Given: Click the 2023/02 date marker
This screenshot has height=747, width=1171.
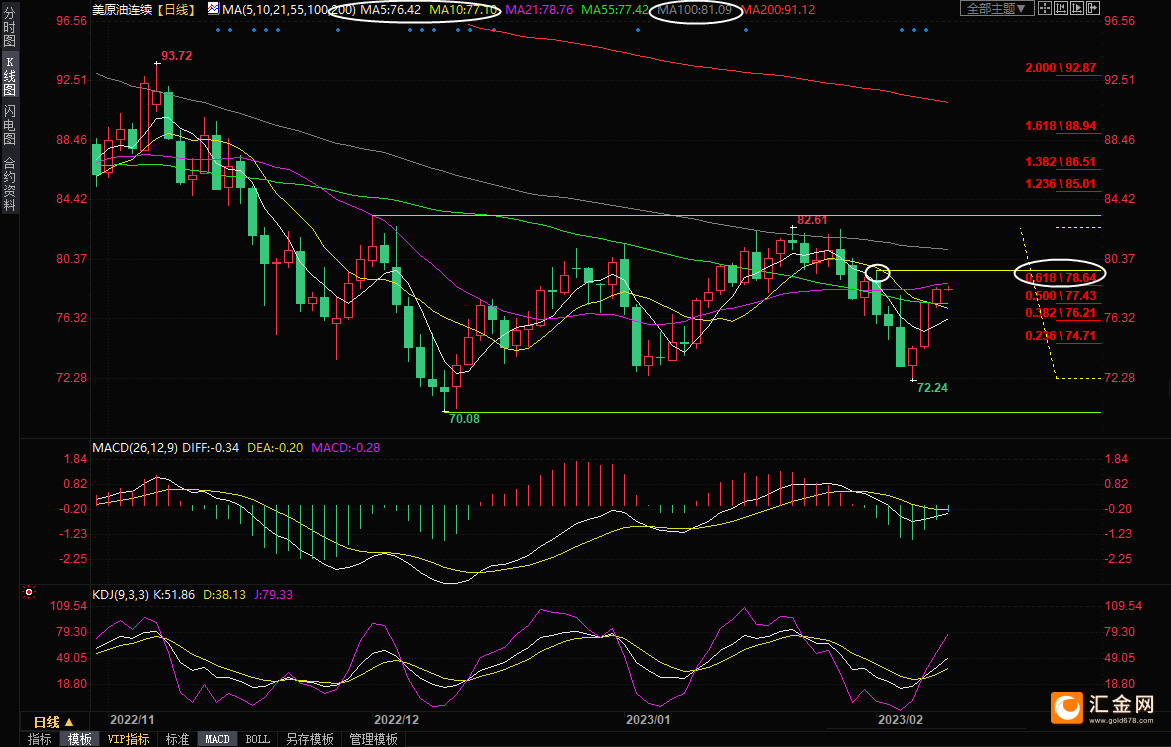Looking at the screenshot, I should (x=900, y=719).
